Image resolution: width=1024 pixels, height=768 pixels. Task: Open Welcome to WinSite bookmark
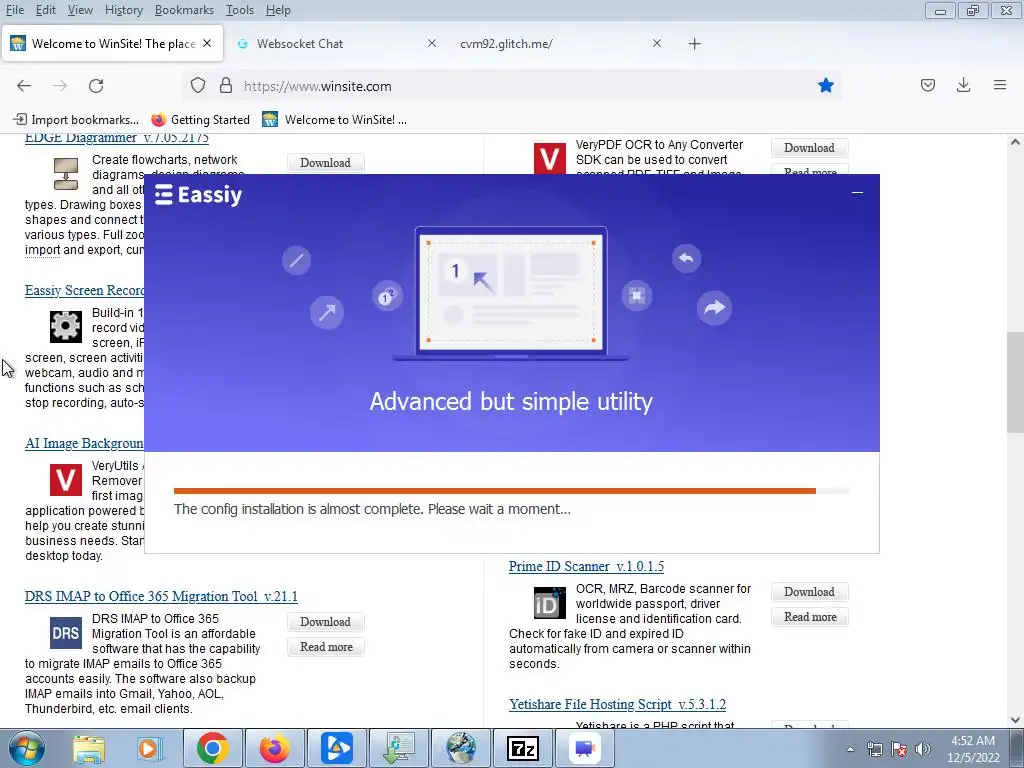(334, 120)
